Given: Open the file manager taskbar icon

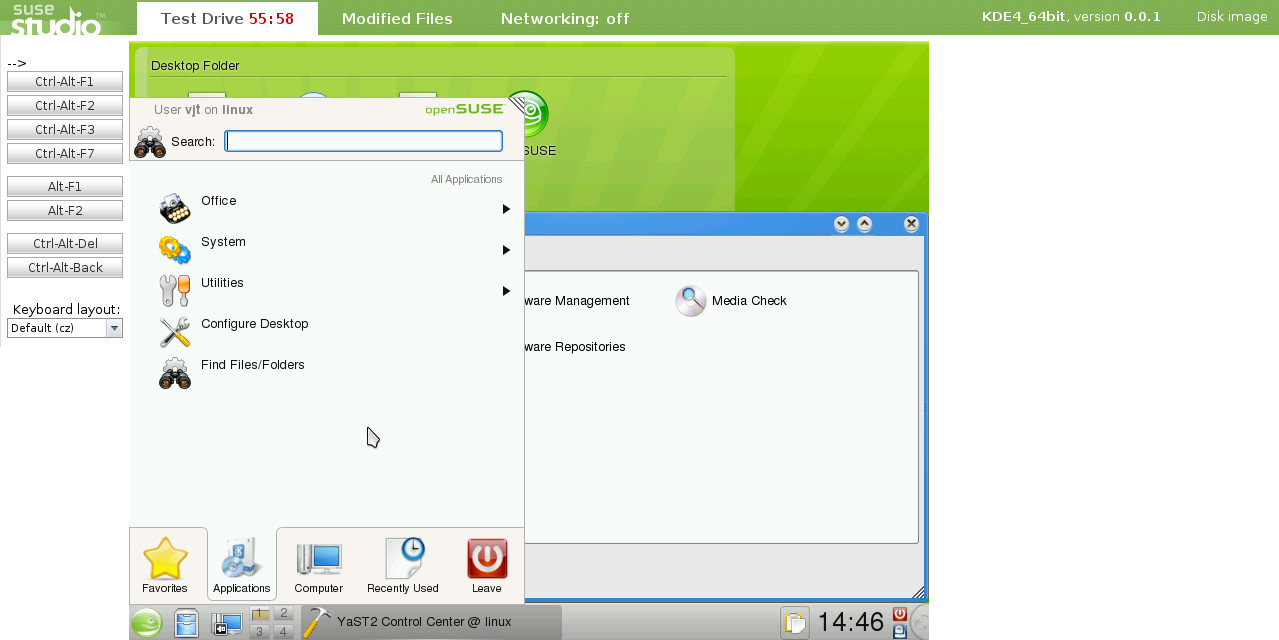Looking at the screenshot, I should (x=187, y=623).
